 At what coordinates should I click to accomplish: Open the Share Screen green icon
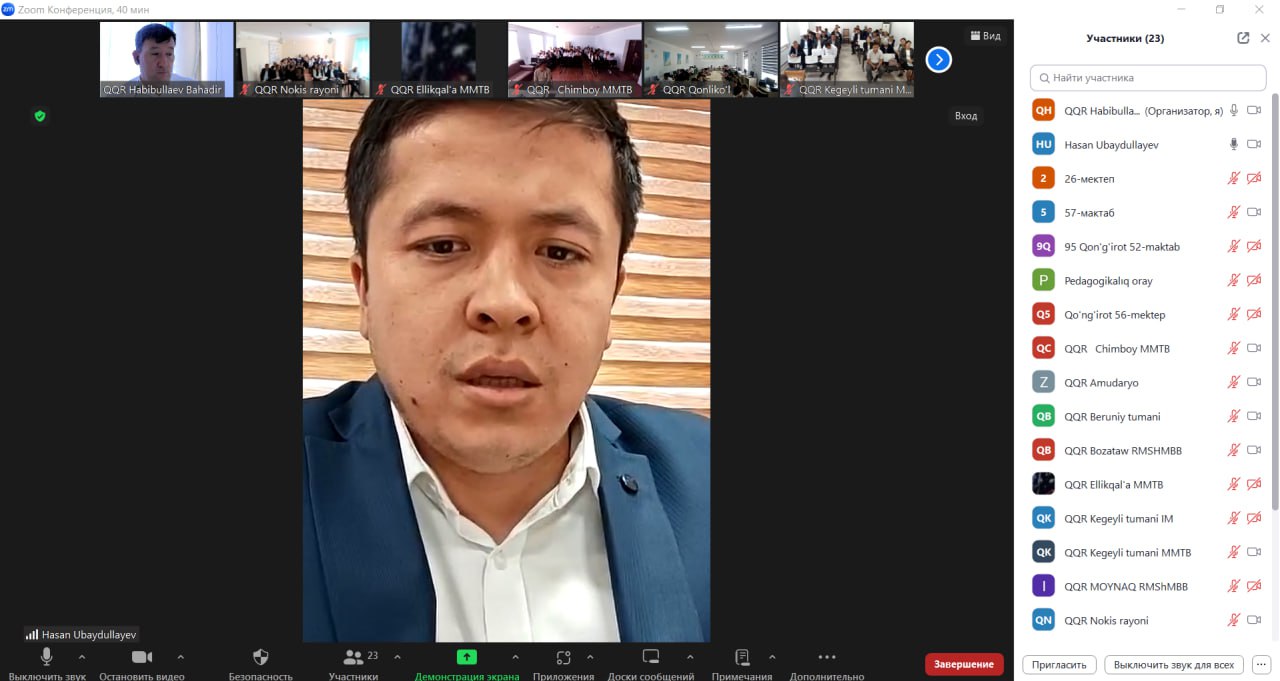click(467, 657)
